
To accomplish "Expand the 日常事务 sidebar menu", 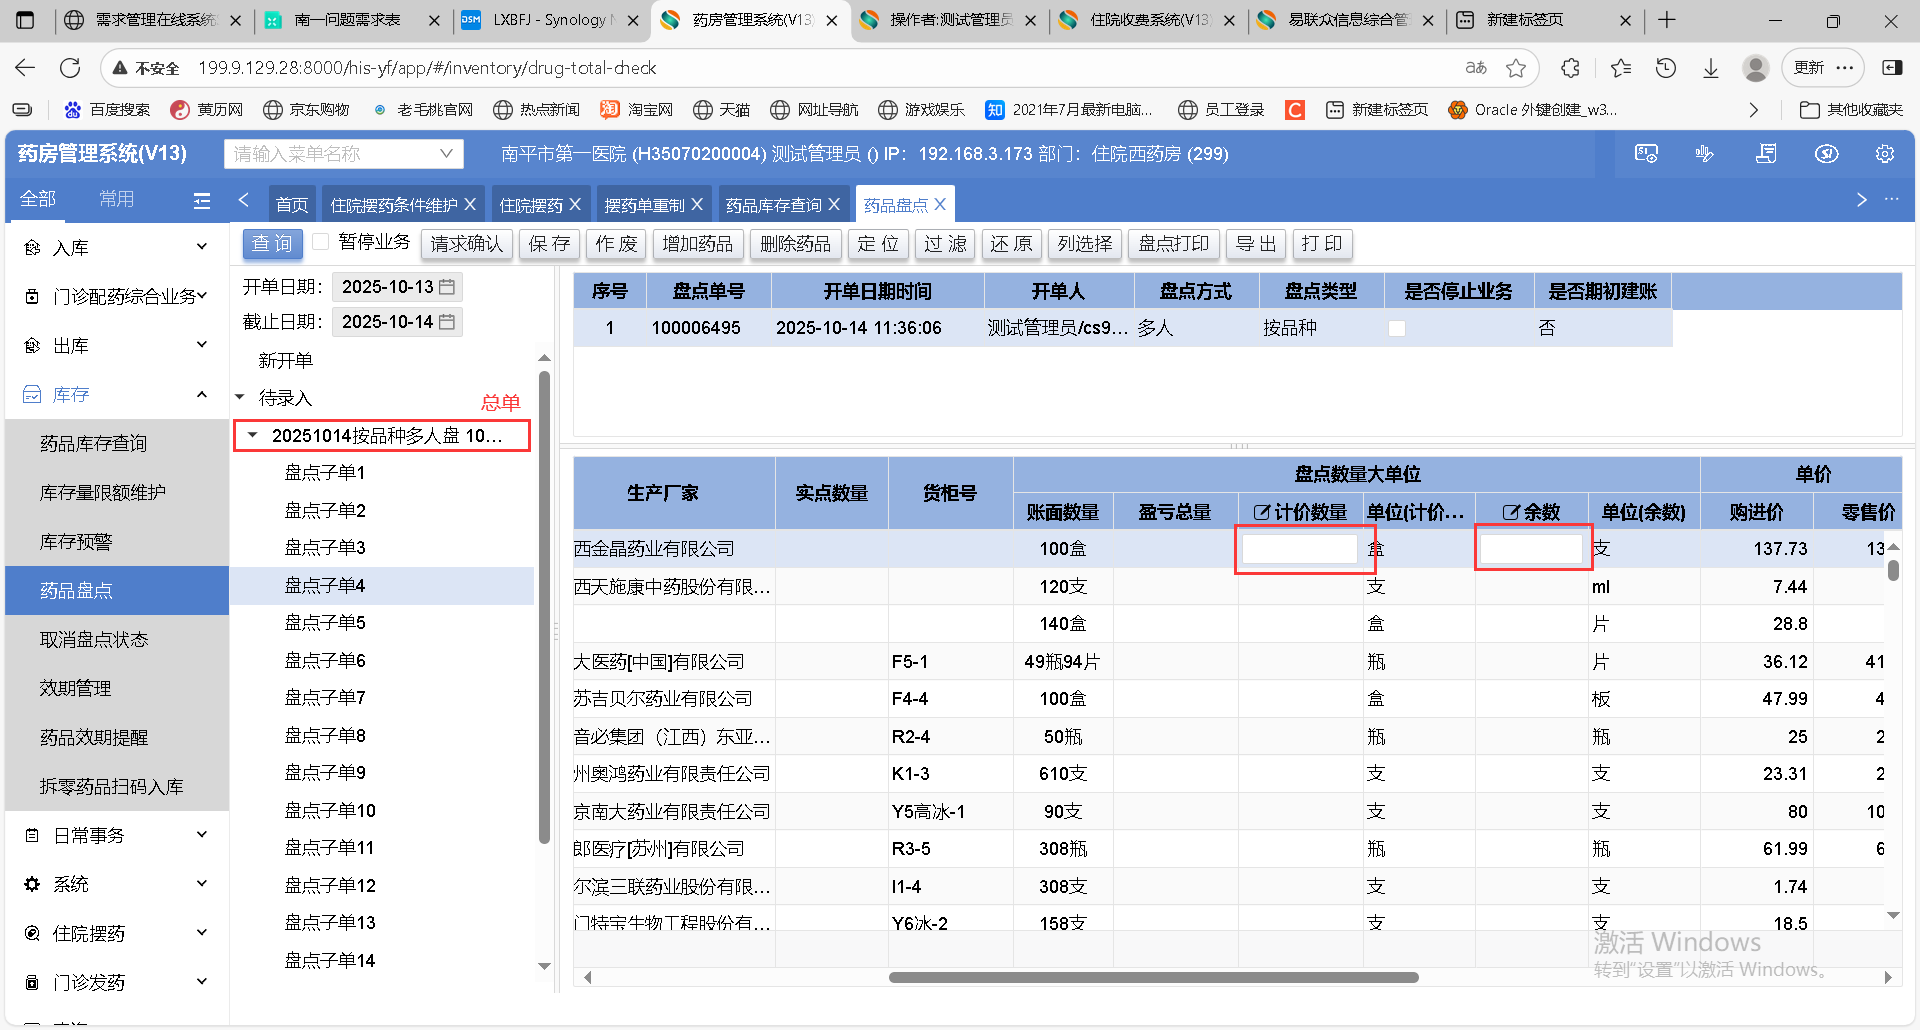I will [x=117, y=835].
